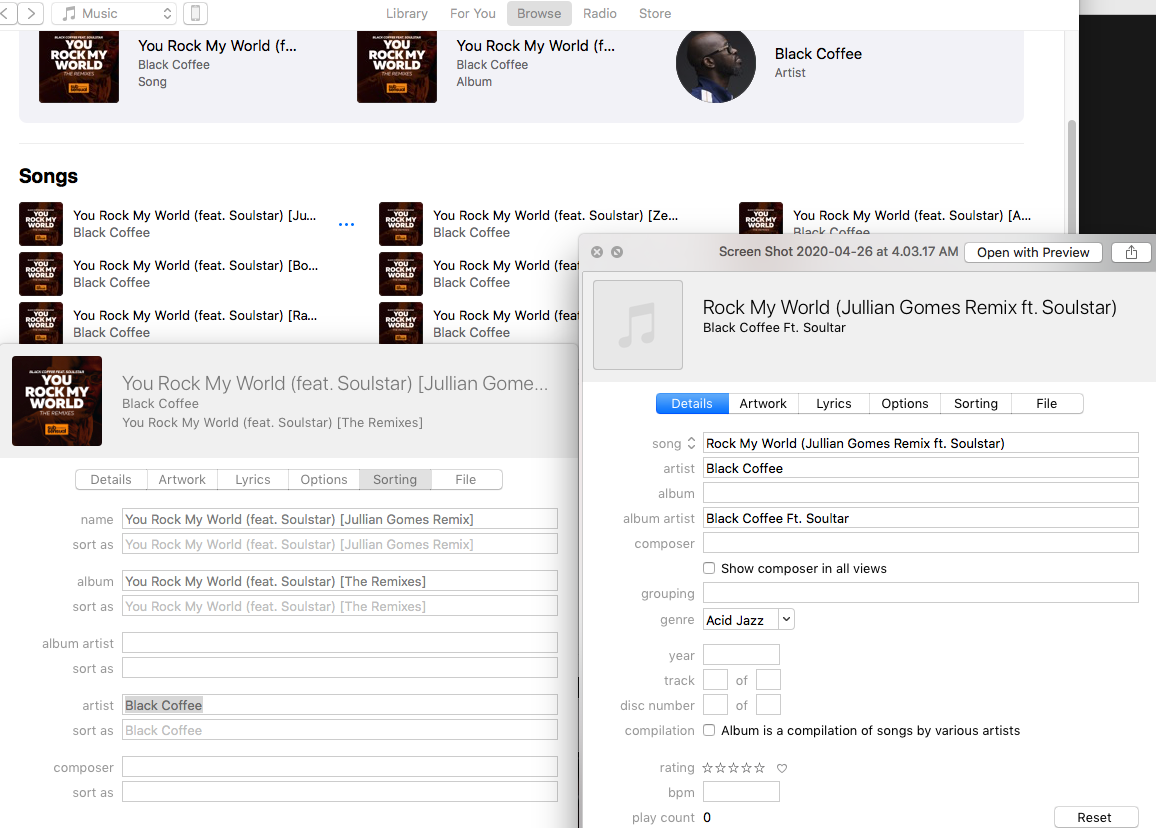Viewport: 1156px width, 828px height.
Task: Open the Radio tab
Action: pyautogui.click(x=599, y=13)
